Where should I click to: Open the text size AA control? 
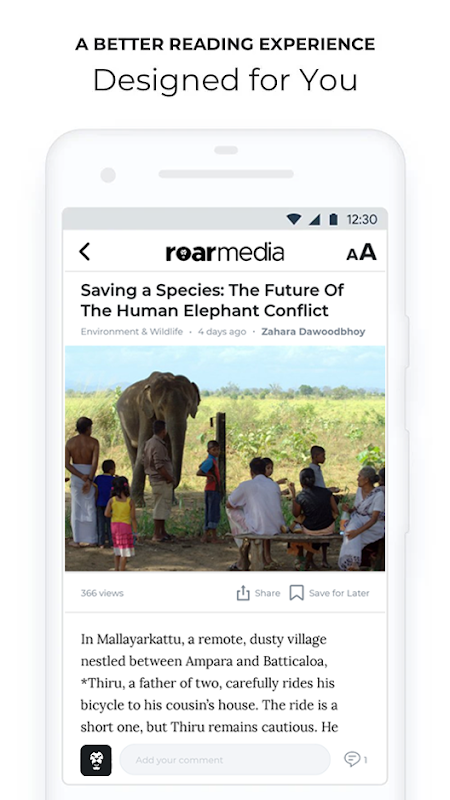(x=361, y=252)
